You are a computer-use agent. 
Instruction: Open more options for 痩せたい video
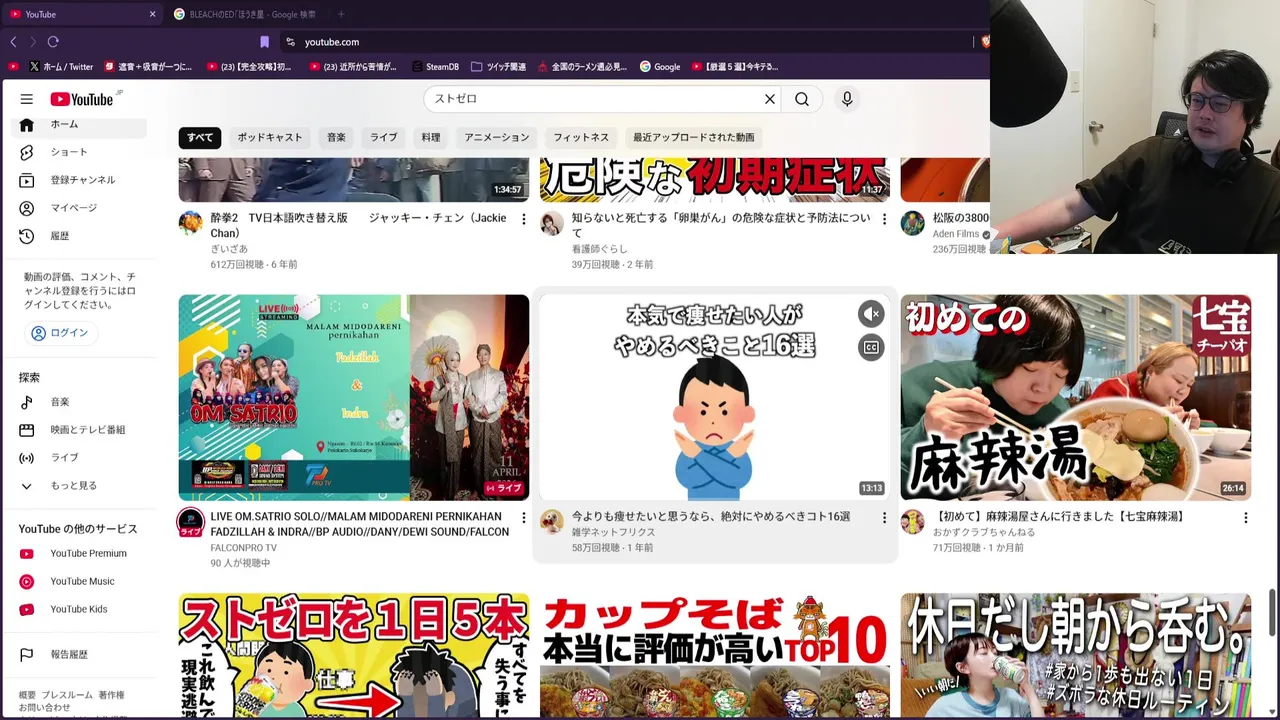[884, 518]
